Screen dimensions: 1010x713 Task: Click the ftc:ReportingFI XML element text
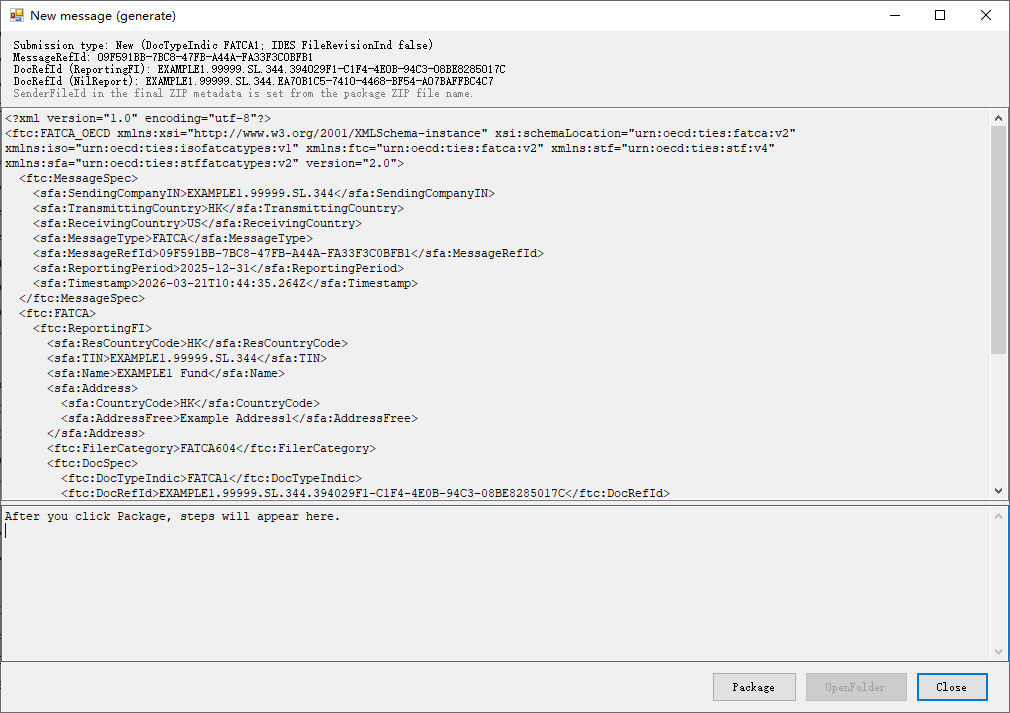tap(90, 327)
